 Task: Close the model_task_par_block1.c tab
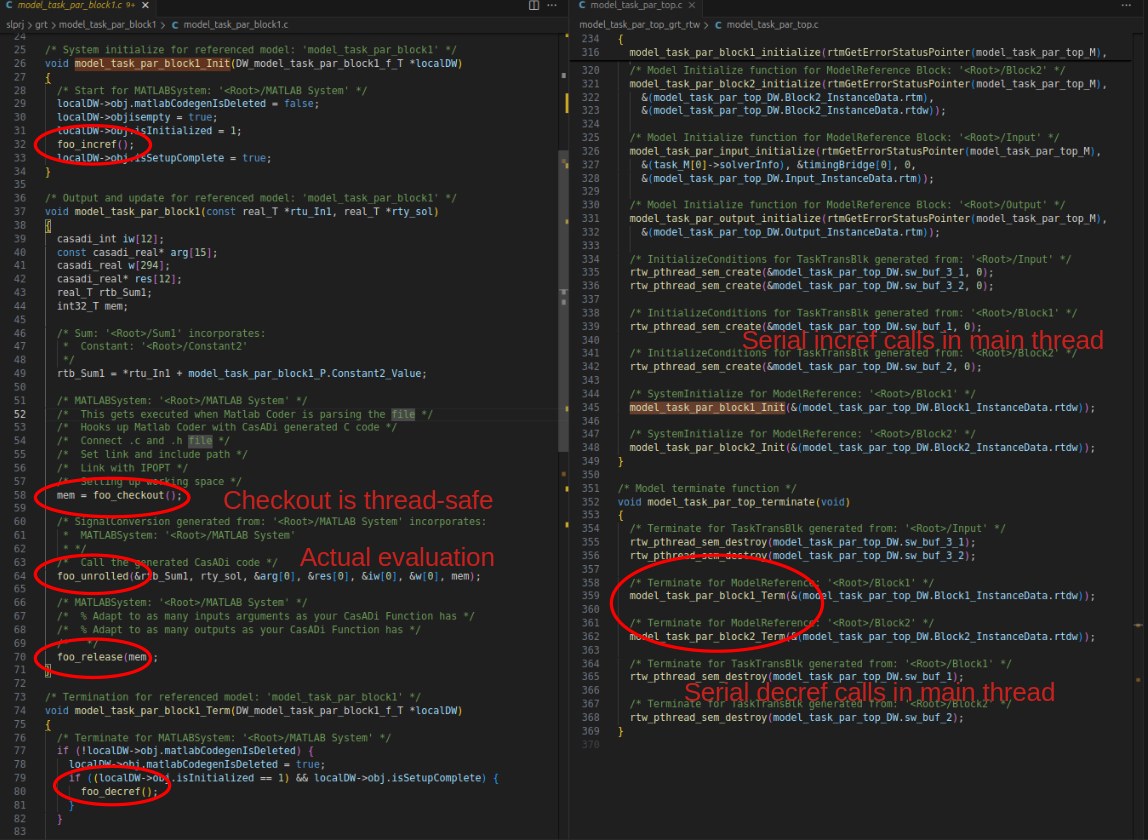[143, 6]
